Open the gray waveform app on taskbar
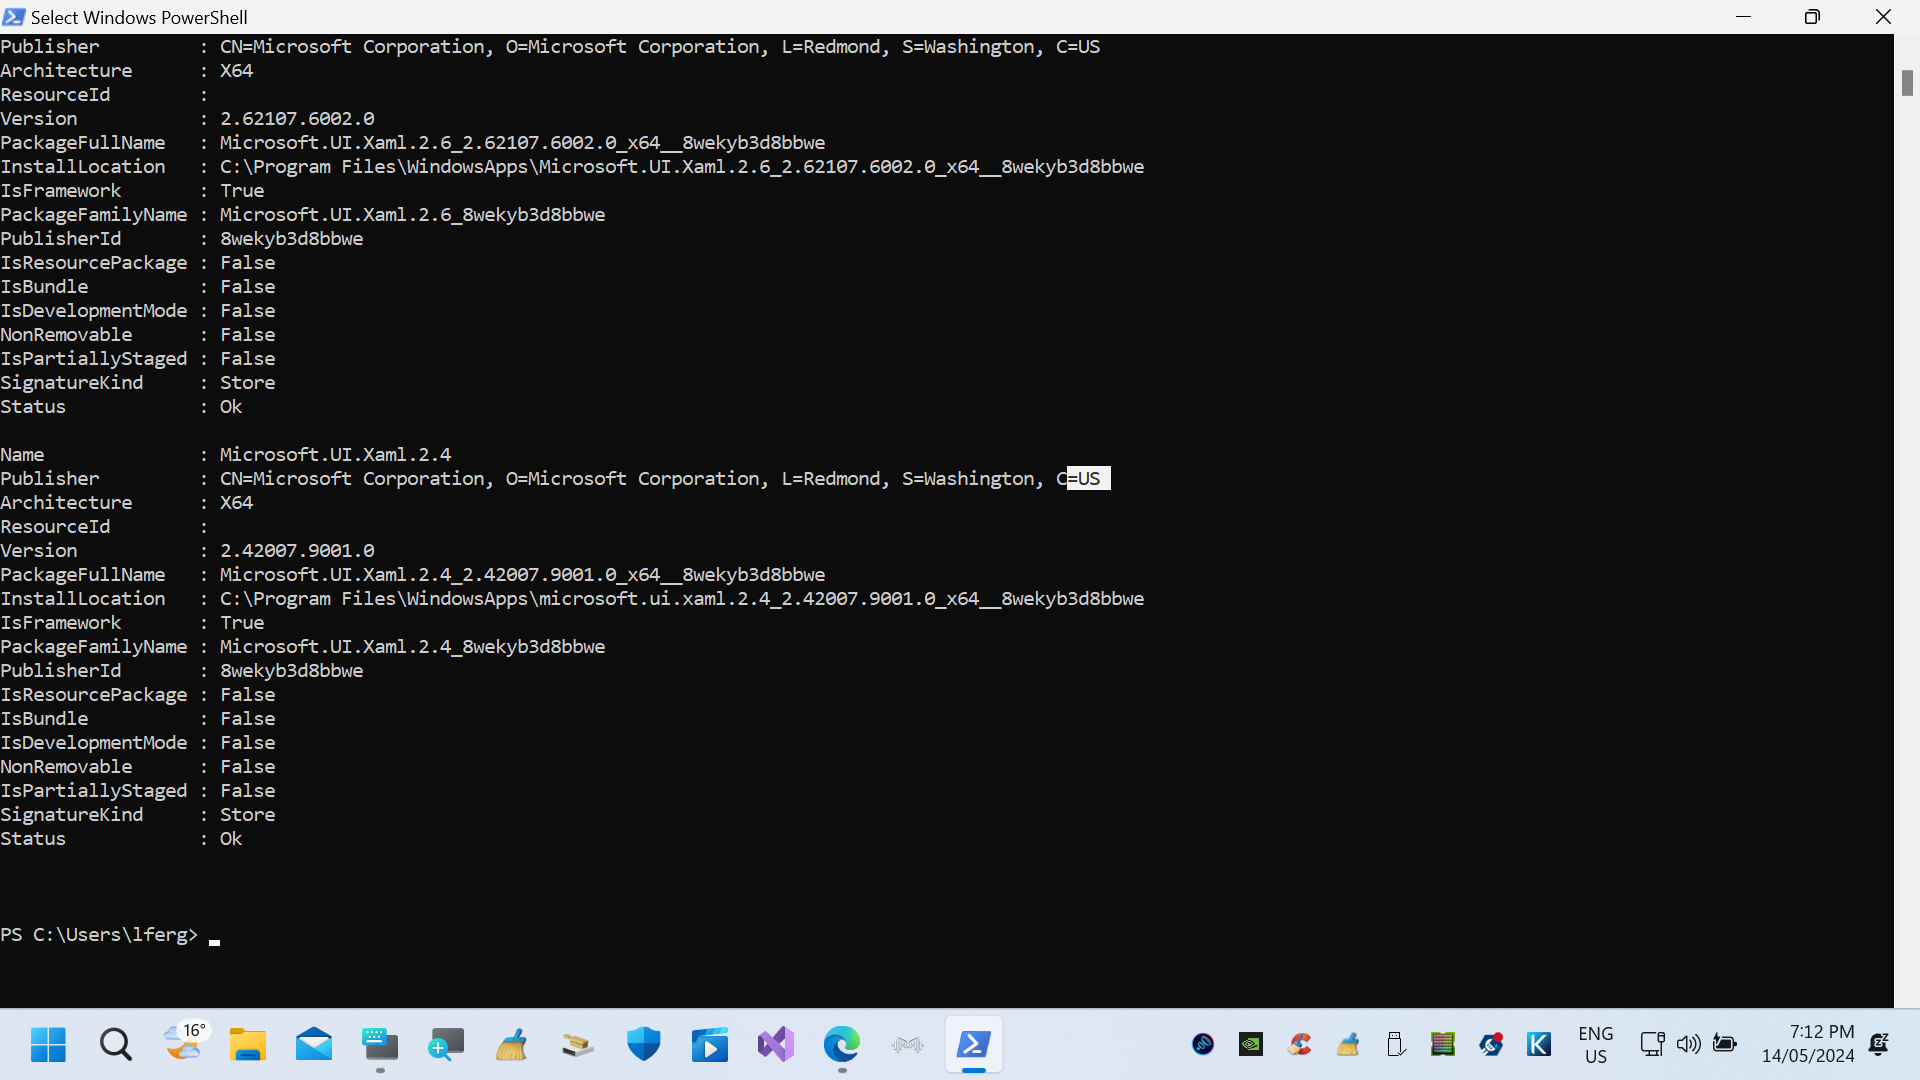Screen dimensions: 1920x1080 pyautogui.click(x=908, y=1045)
